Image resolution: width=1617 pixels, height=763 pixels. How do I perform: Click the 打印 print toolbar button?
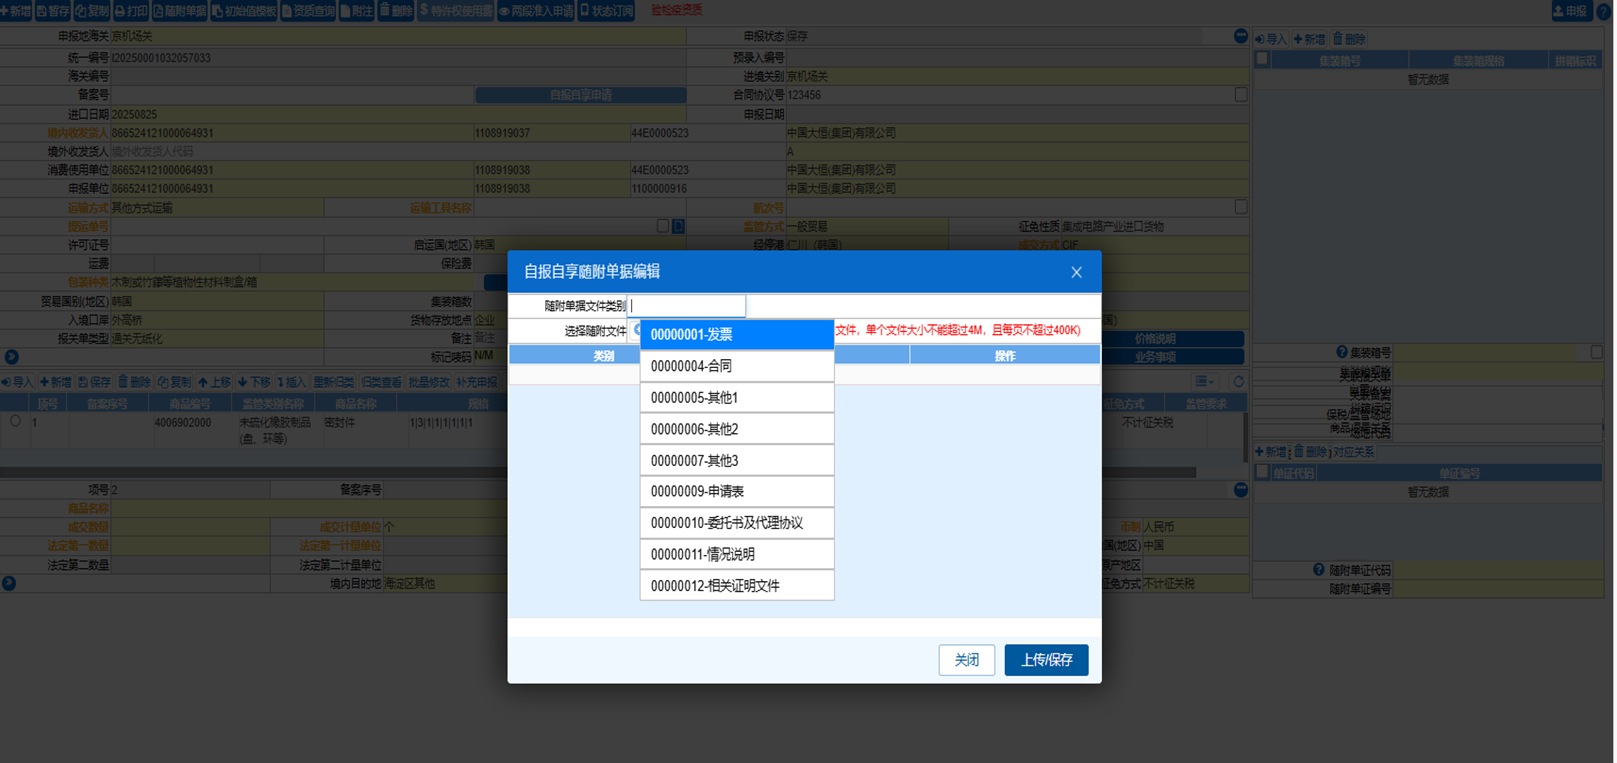(x=131, y=11)
